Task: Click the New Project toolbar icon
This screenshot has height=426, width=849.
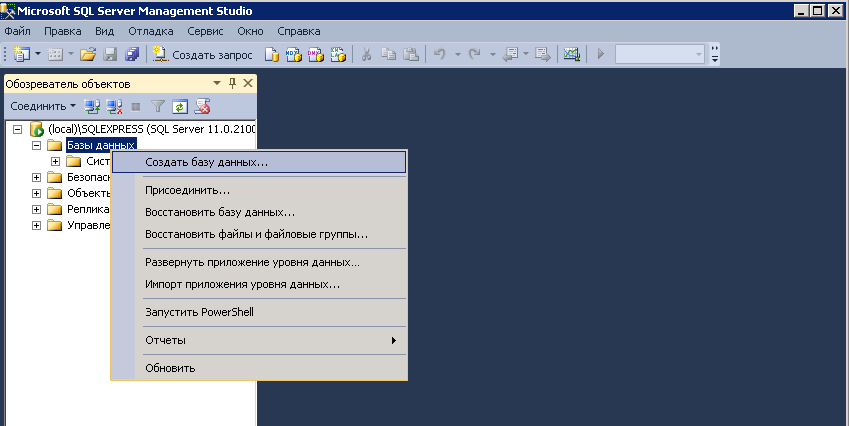Action: [x=22, y=54]
